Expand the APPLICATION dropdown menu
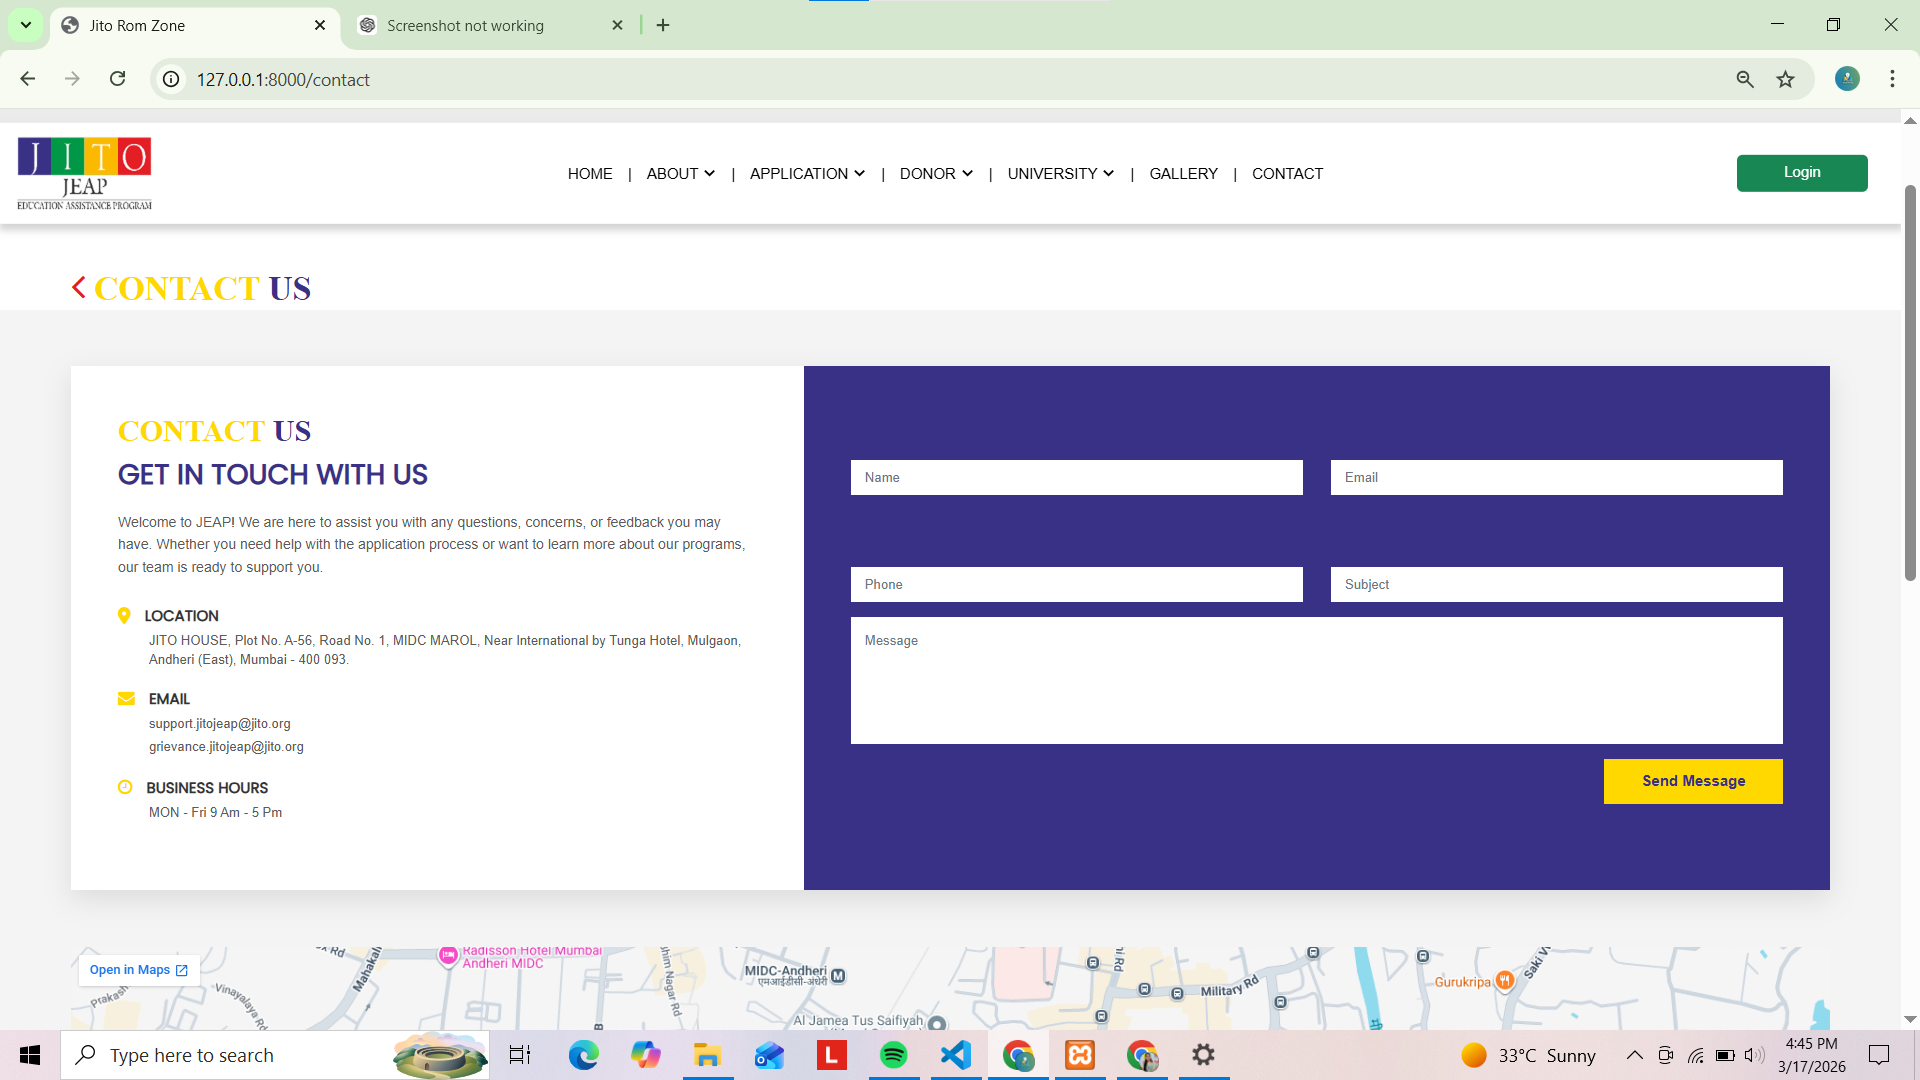The width and height of the screenshot is (1920, 1080). click(807, 174)
